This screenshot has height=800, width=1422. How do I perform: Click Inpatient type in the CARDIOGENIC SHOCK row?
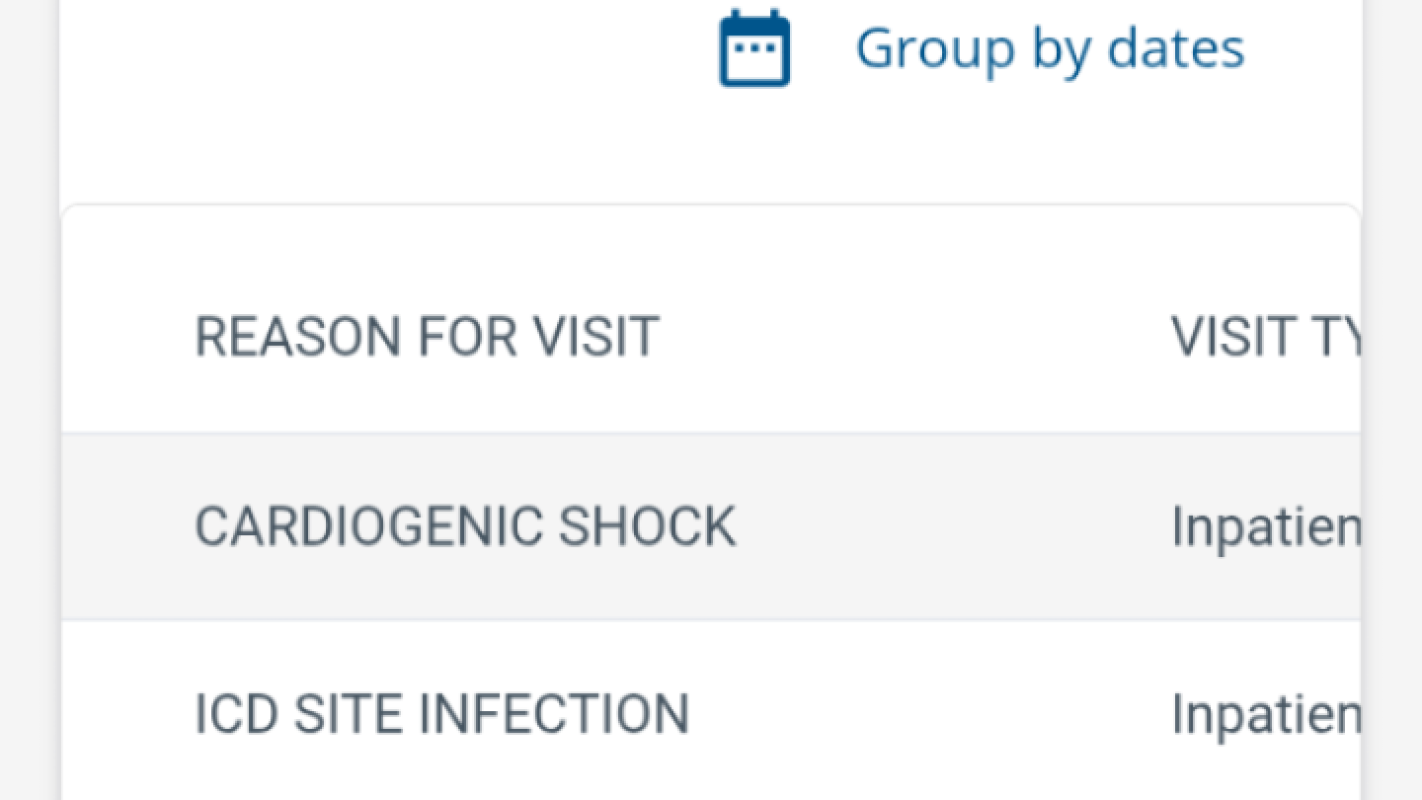point(1266,527)
